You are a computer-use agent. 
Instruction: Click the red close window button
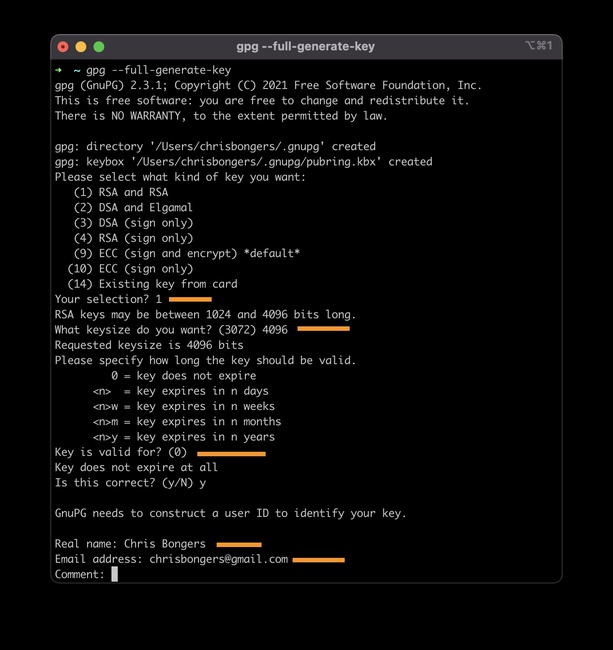(63, 47)
